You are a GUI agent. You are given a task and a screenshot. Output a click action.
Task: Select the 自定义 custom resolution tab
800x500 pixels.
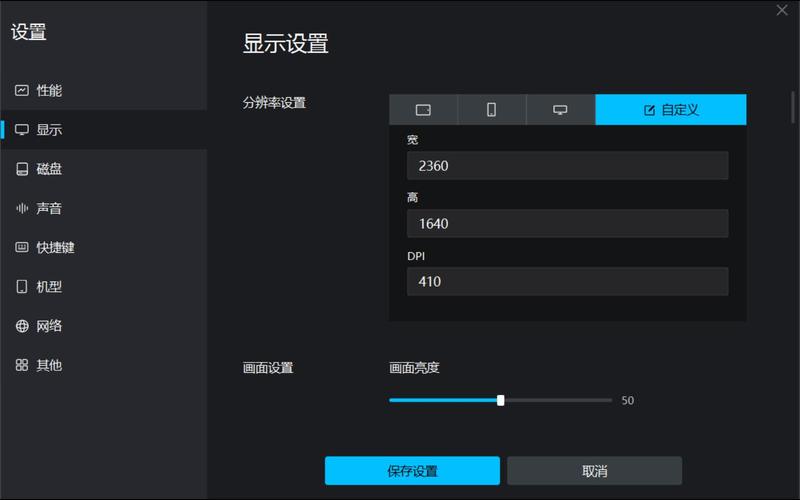pos(671,110)
